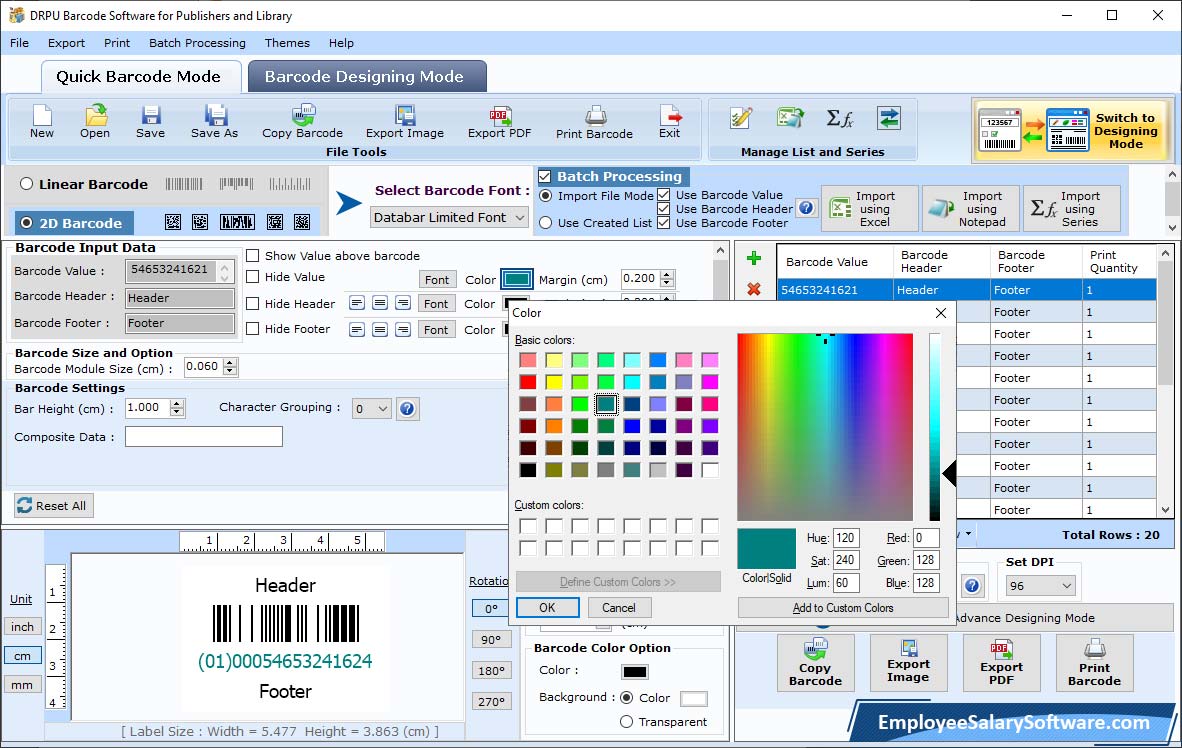Enable Show Value above barcode
Viewport: 1182px width, 748px height.
click(x=253, y=256)
